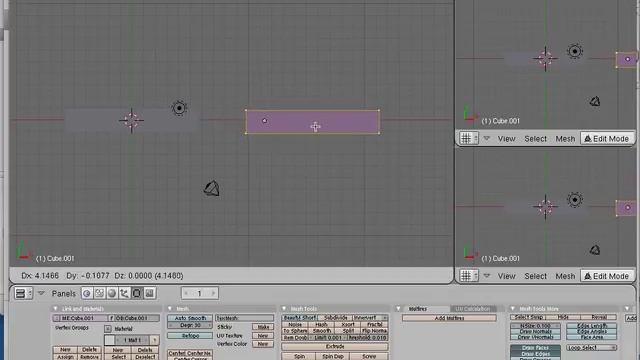Image resolution: width=640 pixels, height=360 pixels.
Task: Toggle Draw Normals option
Action: point(535,331)
